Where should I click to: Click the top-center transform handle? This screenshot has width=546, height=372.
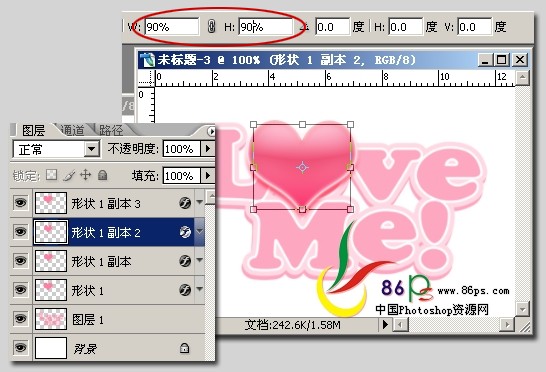click(x=302, y=124)
